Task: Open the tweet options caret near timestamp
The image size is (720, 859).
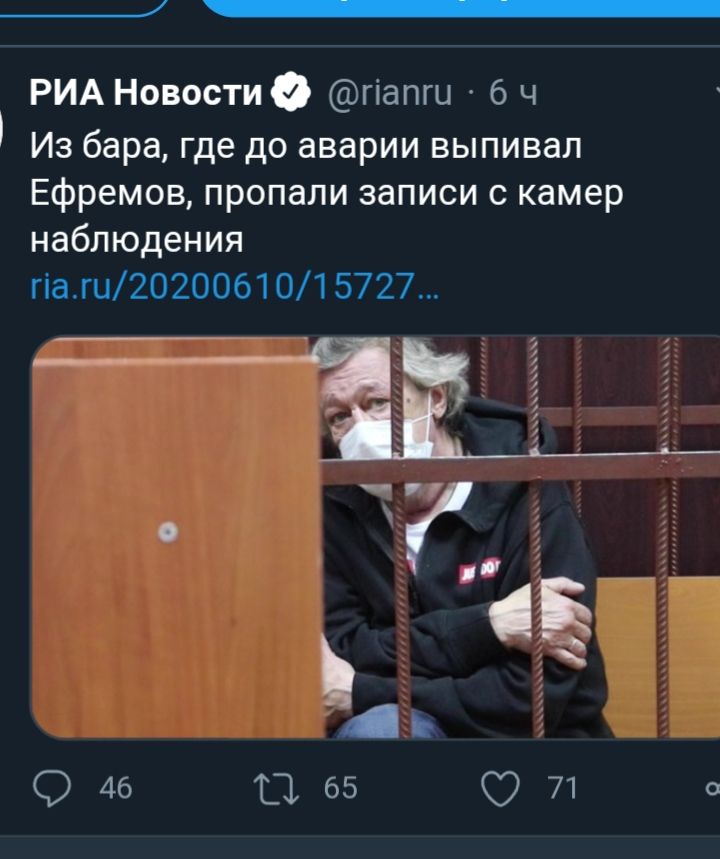Action: pos(717,89)
